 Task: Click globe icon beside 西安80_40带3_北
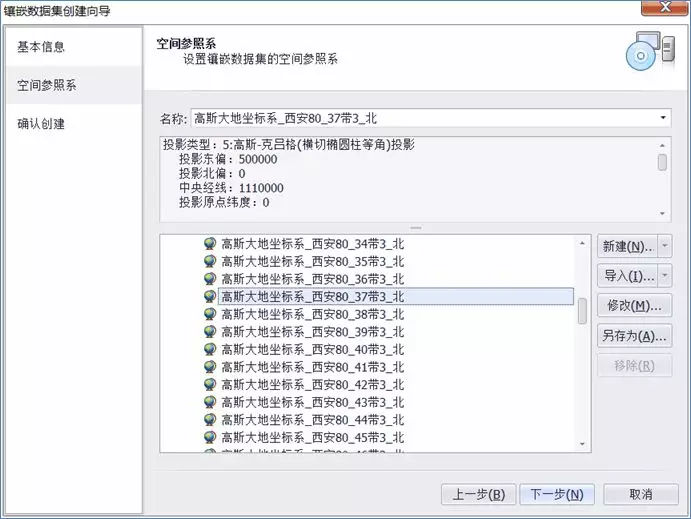(210, 349)
